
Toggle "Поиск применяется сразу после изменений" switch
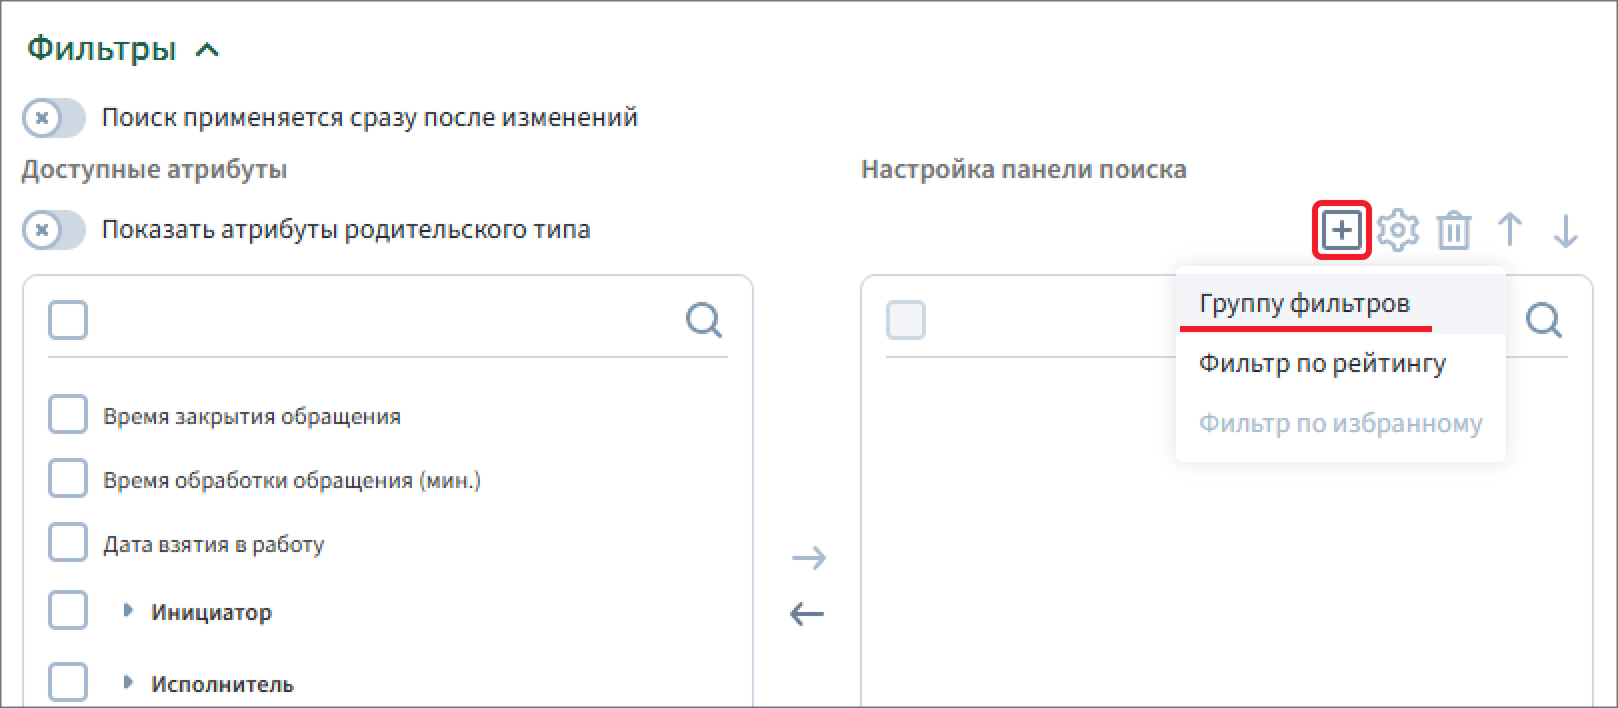pos(54,118)
